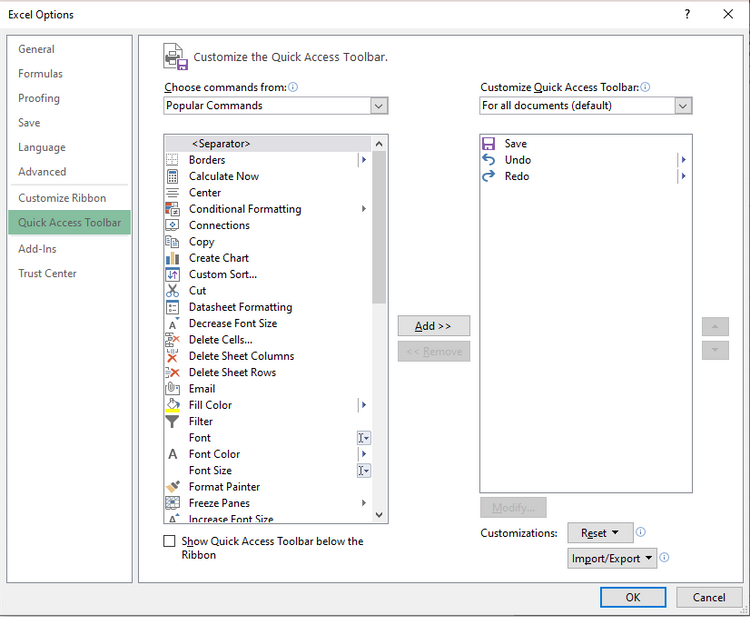Screen dimensions: 750x617
Task: Select the Create Chart icon
Action: [172, 258]
